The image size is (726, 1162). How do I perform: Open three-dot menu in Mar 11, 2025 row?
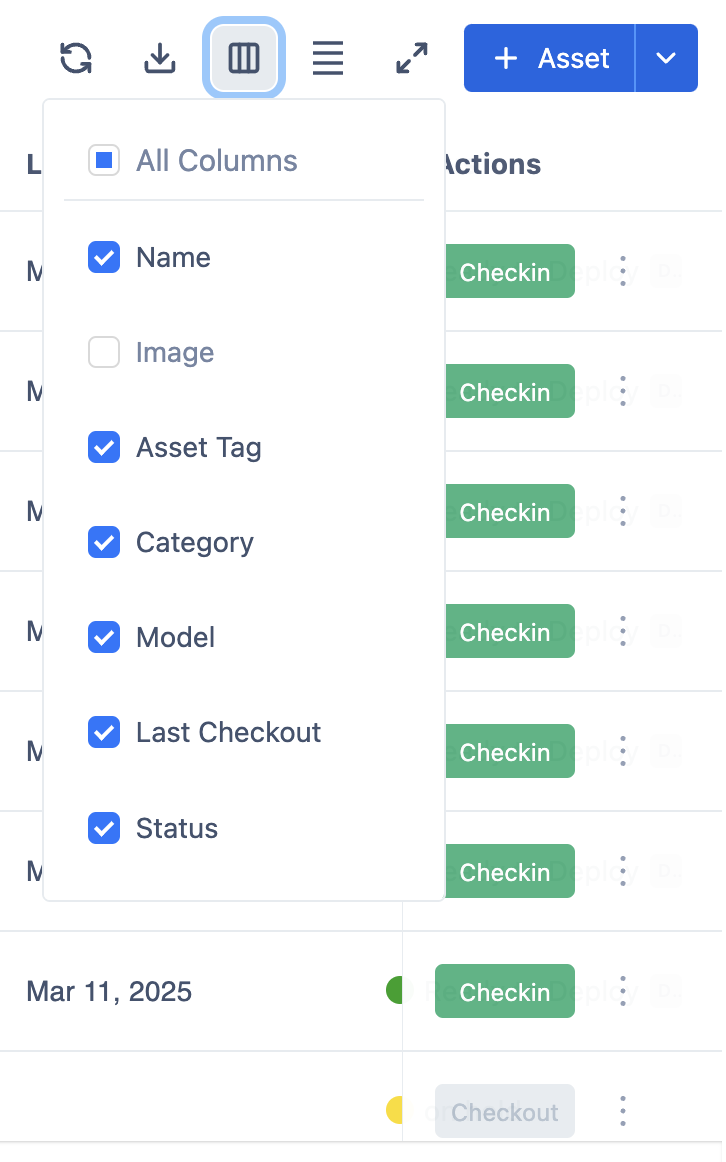tap(623, 991)
